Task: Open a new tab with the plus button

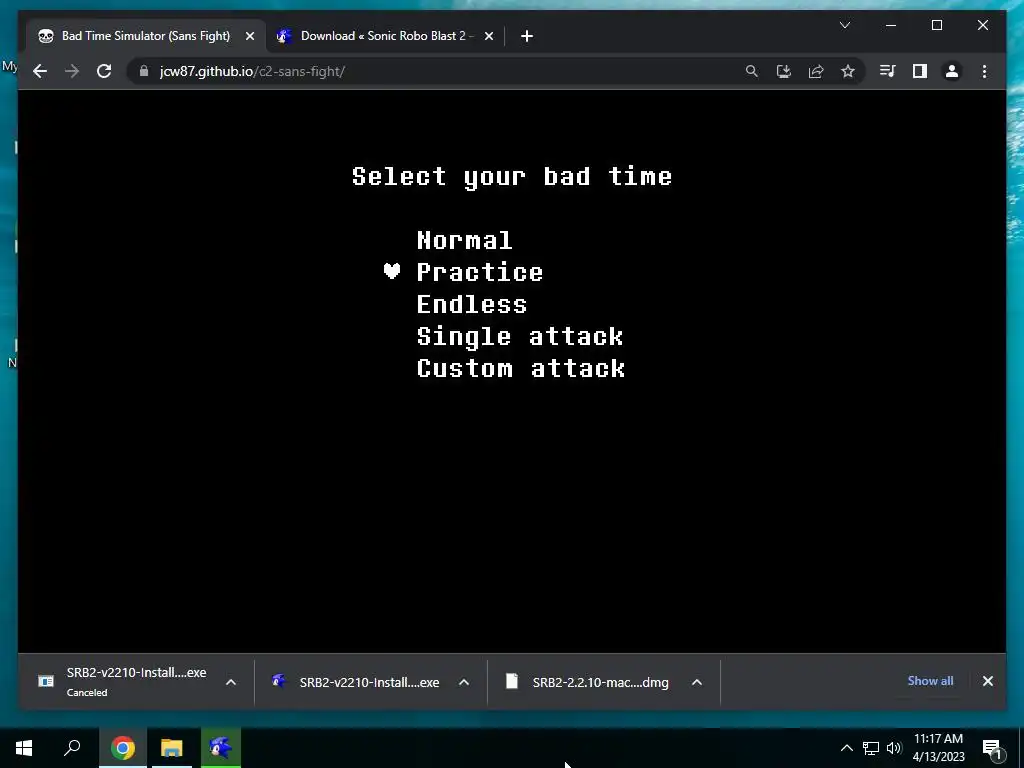Action: point(527,37)
